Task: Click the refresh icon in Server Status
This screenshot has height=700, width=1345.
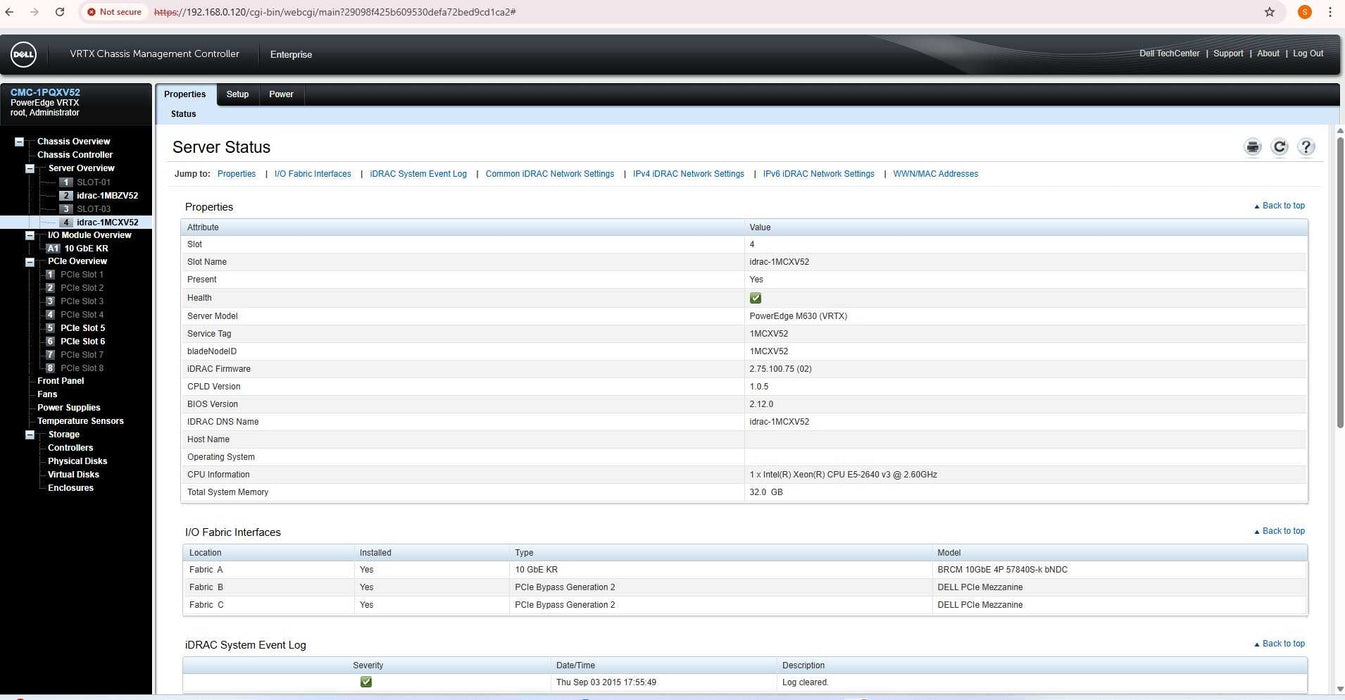Action: (x=1279, y=147)
